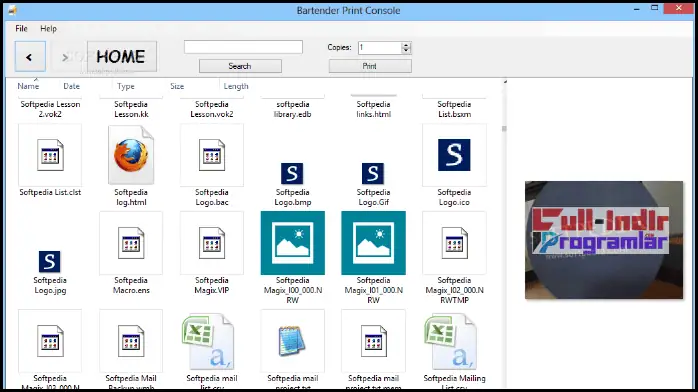
Task: Click the Copies number field
Action: tap(380, 47)
